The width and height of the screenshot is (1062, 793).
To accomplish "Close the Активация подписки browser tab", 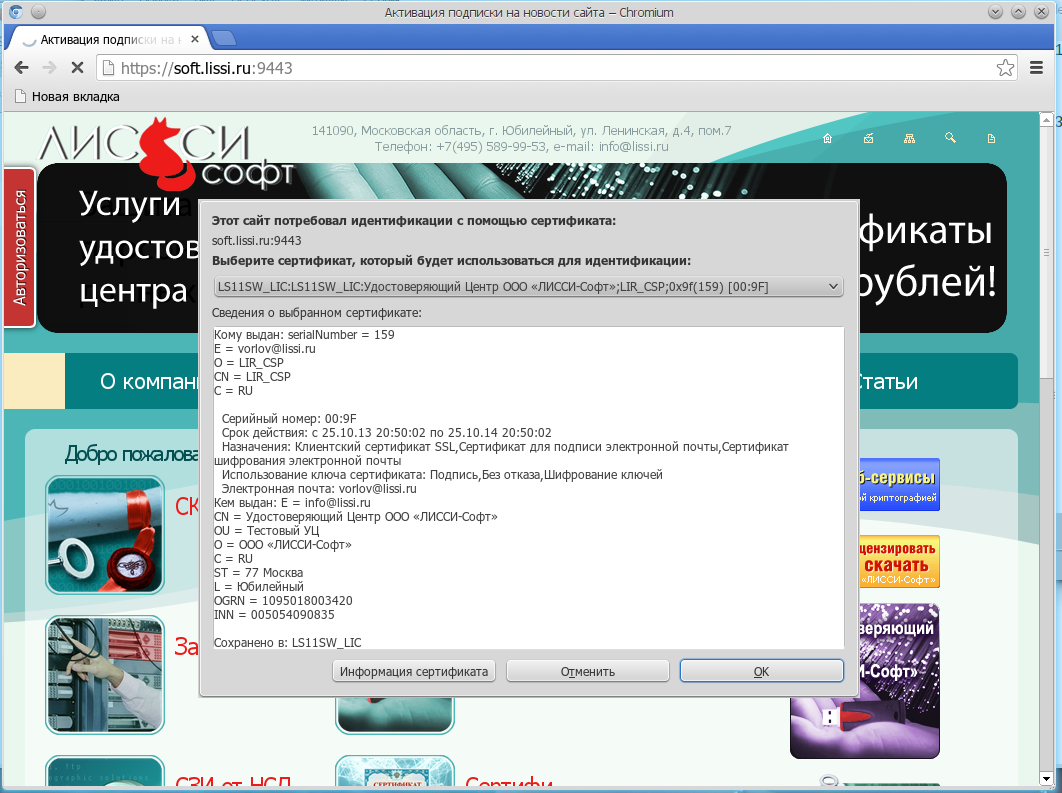I will click(193, 40).
